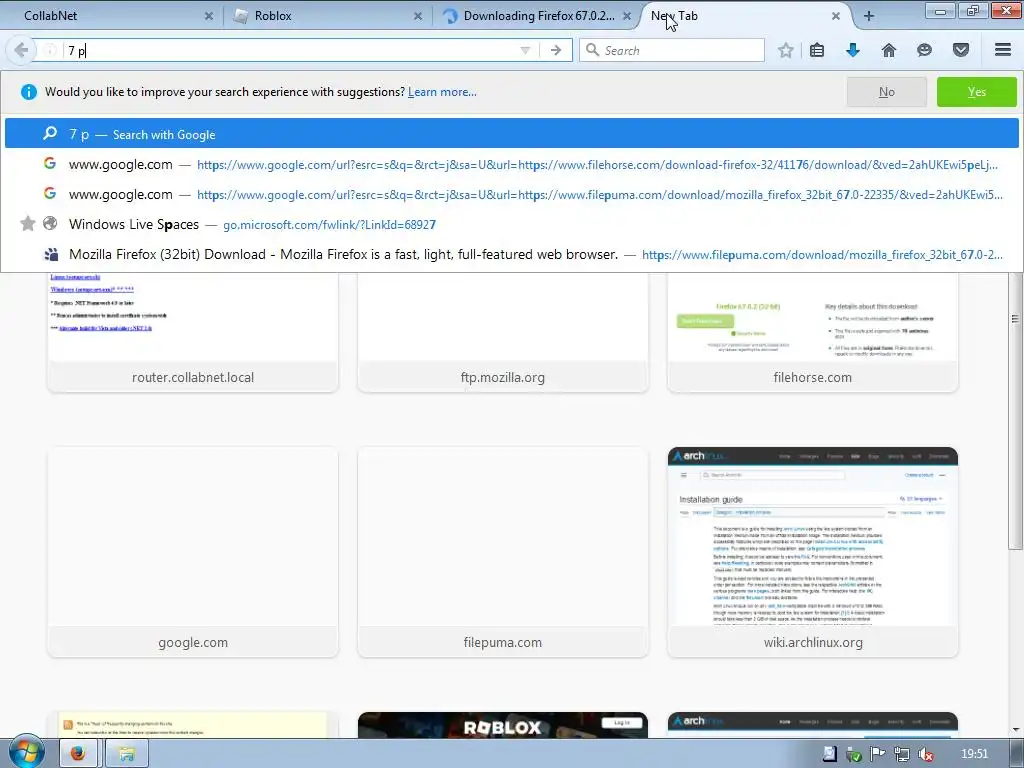Viewport: 1024px width, 768px height.
Task: Close the CollabNet tab
Action: [209, 16]
